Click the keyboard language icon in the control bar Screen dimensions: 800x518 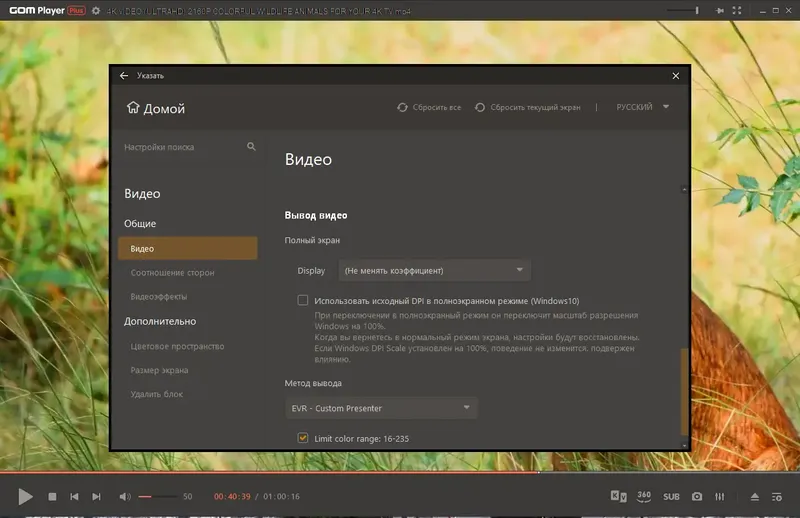pyautogui.click(x=618, y=496)
